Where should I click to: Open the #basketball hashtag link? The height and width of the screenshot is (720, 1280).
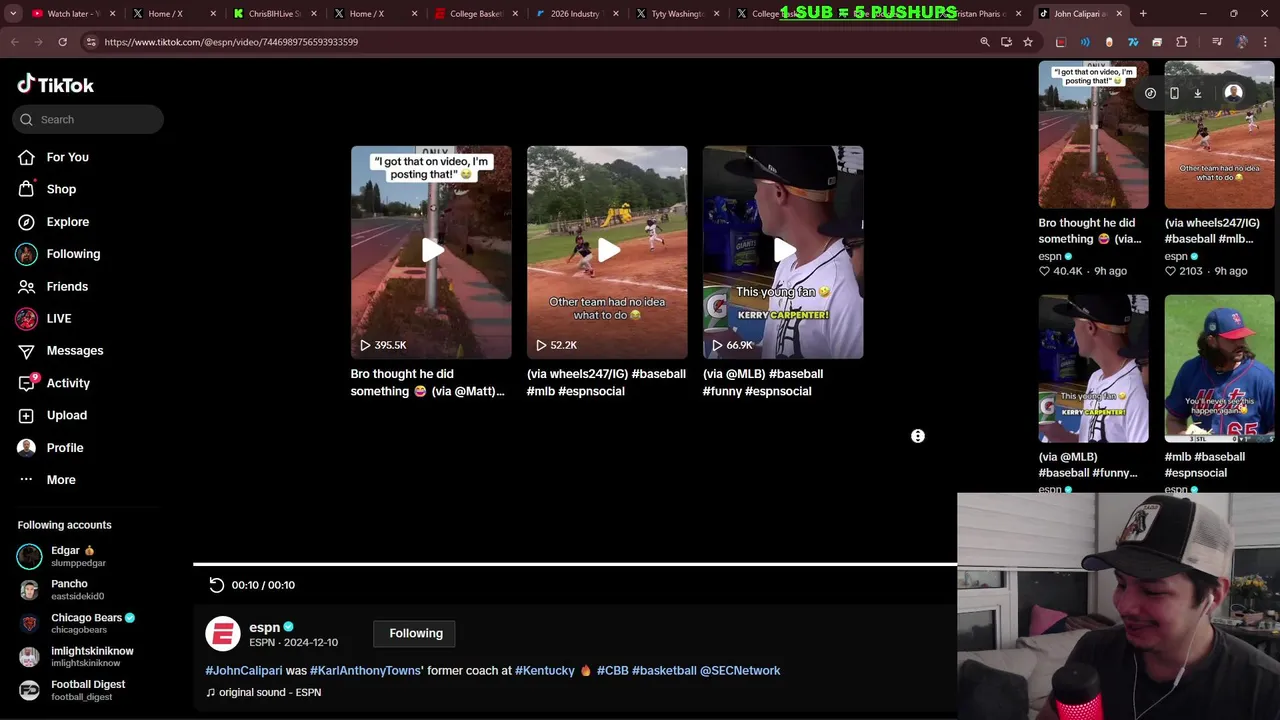click(664, 670)
